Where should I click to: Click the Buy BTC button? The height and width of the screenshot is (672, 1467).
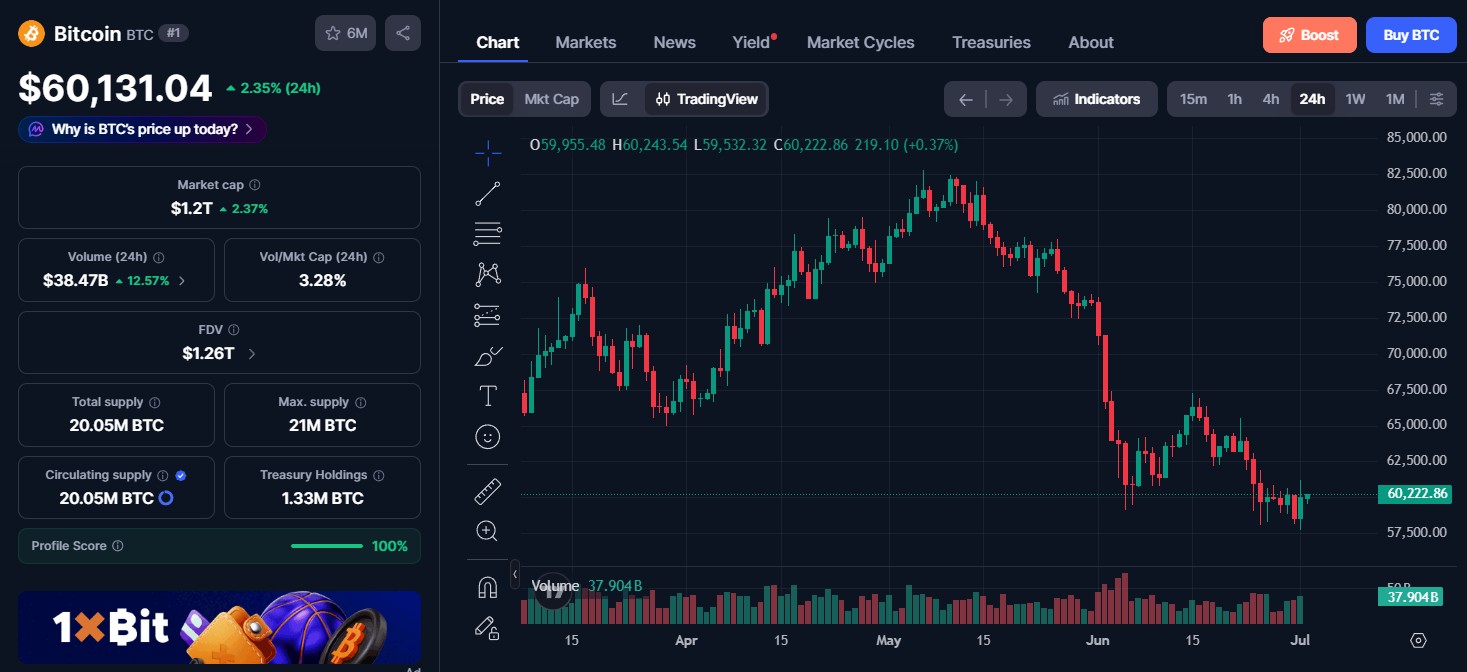(x=1411, y=35)
